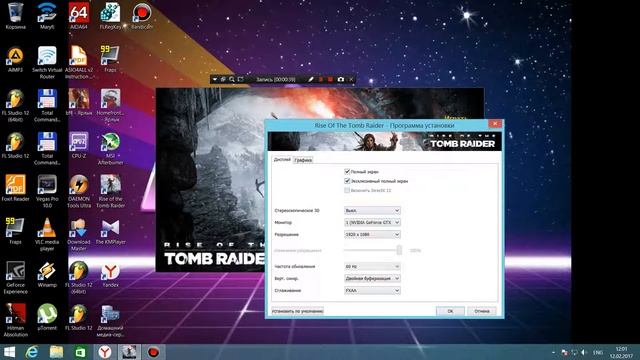Viewport: 640px width, 360px height.
Task: Click the ENG language indicator
Action: [598, 352]
